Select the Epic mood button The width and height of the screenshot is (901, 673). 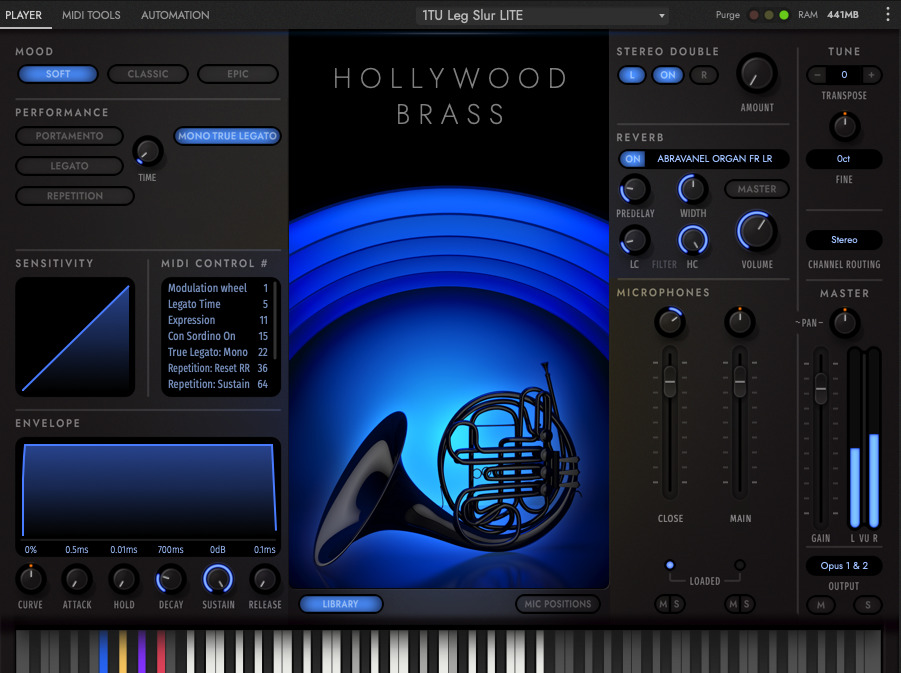(x=238, y=74)
